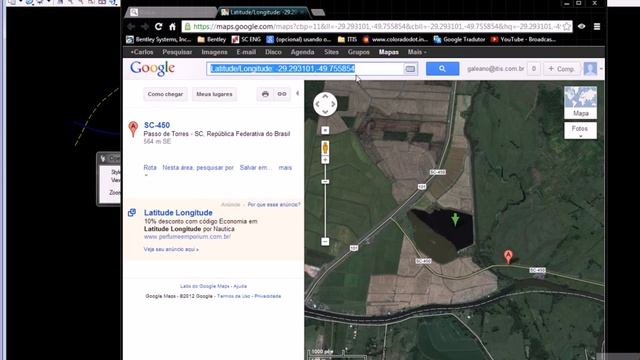Click the Show my location button above zoom slider

(x=325, y=130)
